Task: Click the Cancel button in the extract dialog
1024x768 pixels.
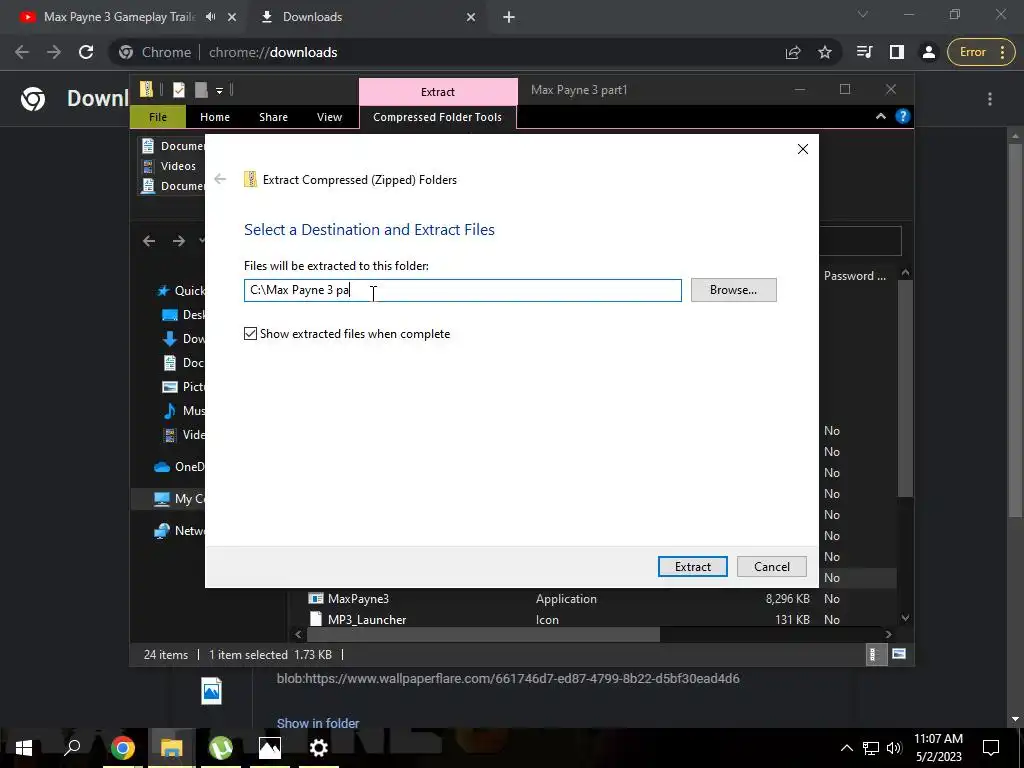Action: [x=771, y=567]
